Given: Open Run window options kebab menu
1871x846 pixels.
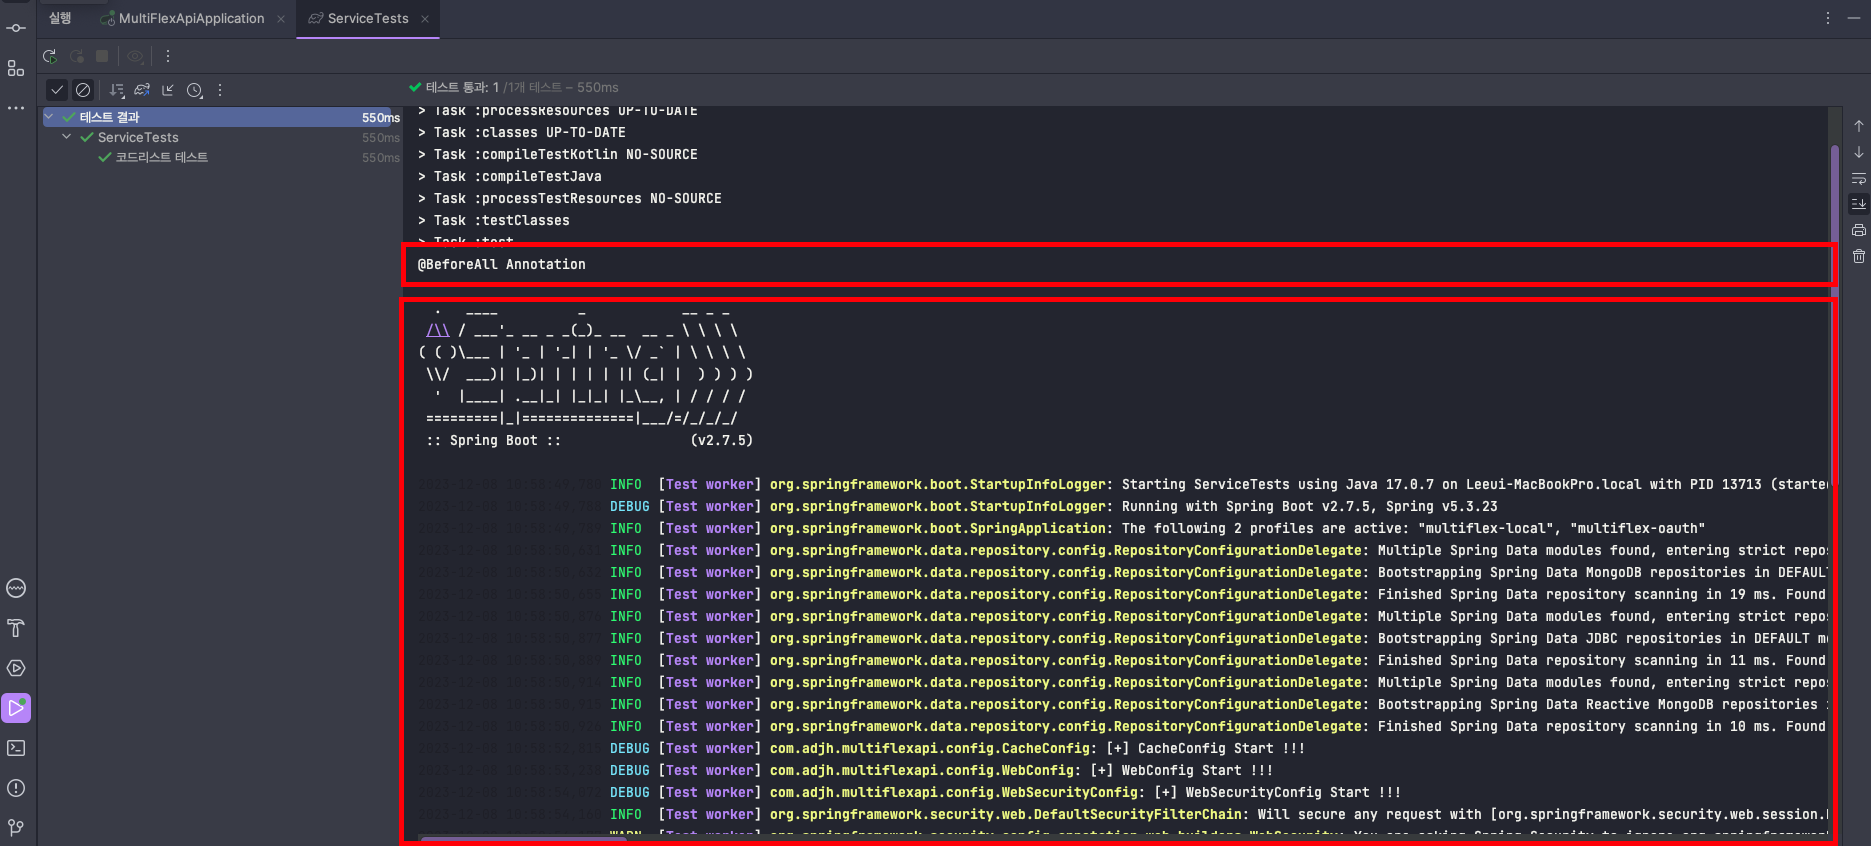Looking at the screenshot, I should tap(1827, 18).
